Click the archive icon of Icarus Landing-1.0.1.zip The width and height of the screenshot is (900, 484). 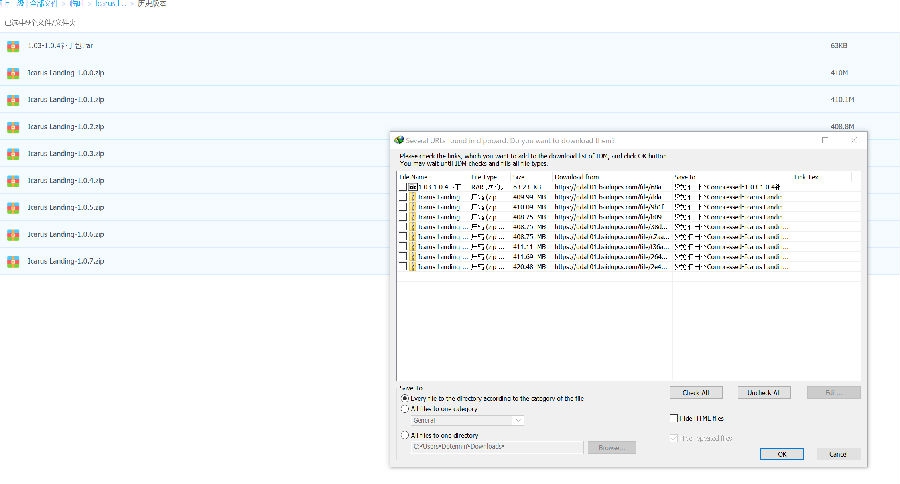click(13, 100)
